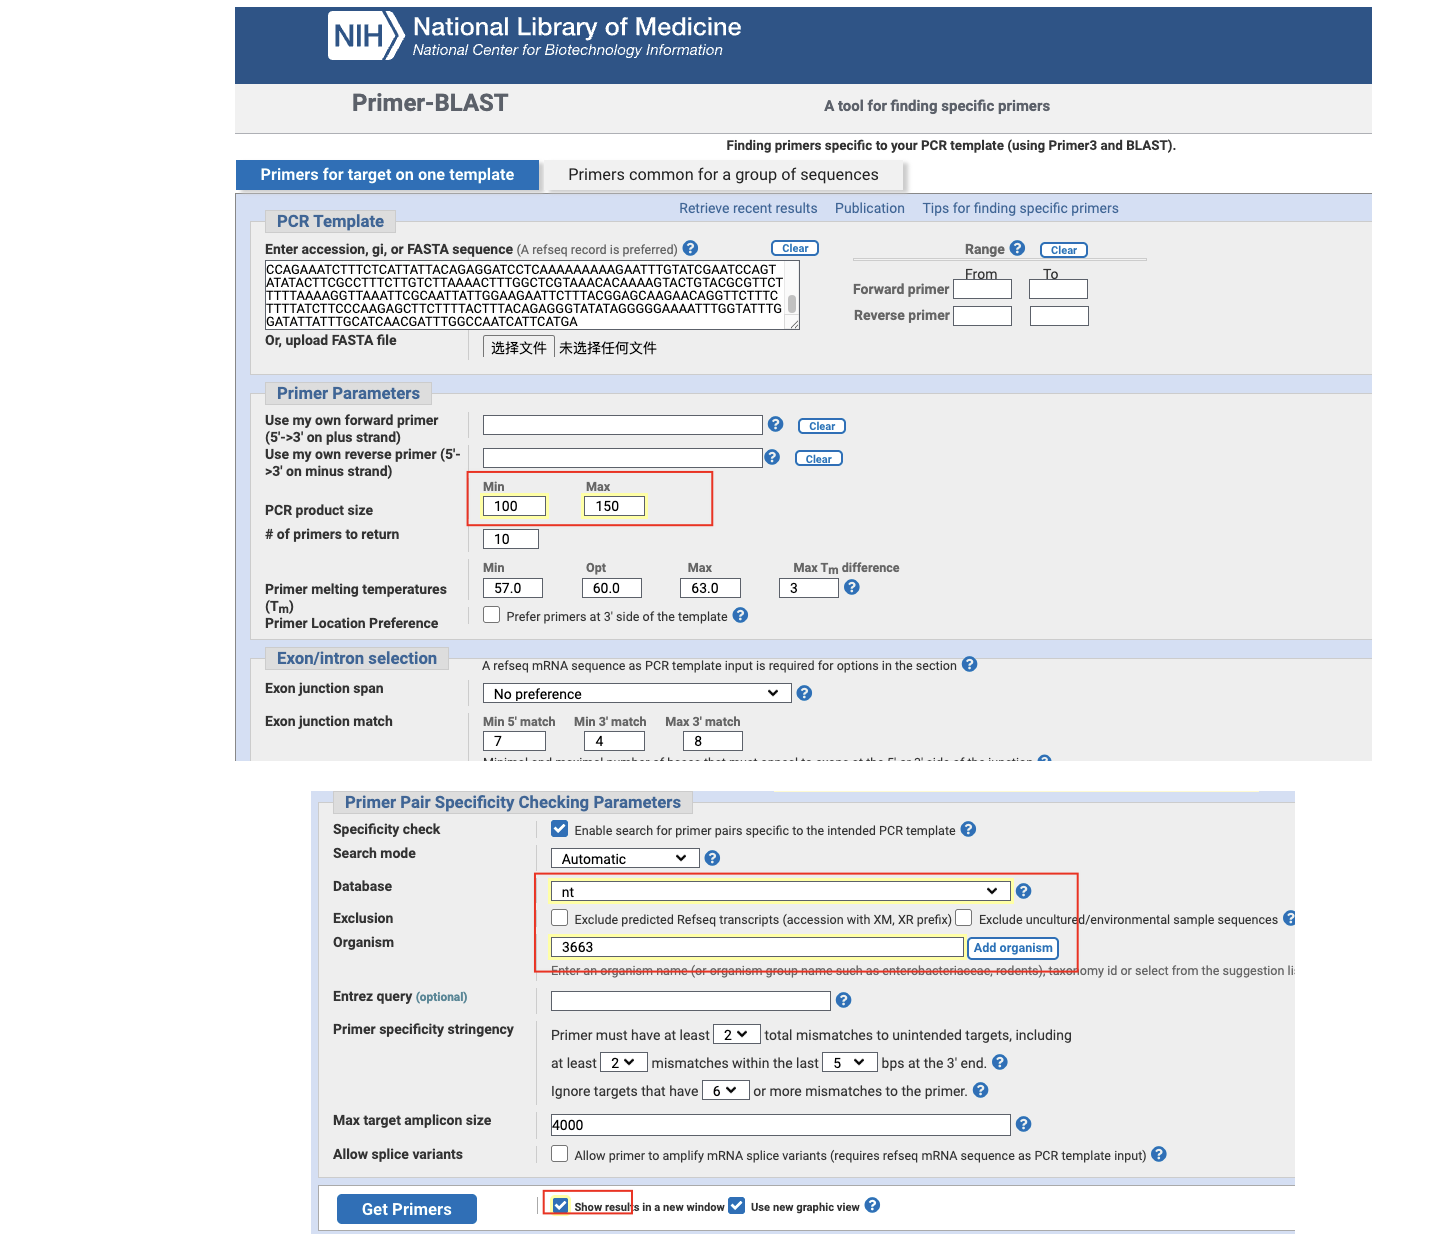Clear the primer Range fields
The image size is (1456, 1246).
pyautogui.click(x=1063, y=250)
